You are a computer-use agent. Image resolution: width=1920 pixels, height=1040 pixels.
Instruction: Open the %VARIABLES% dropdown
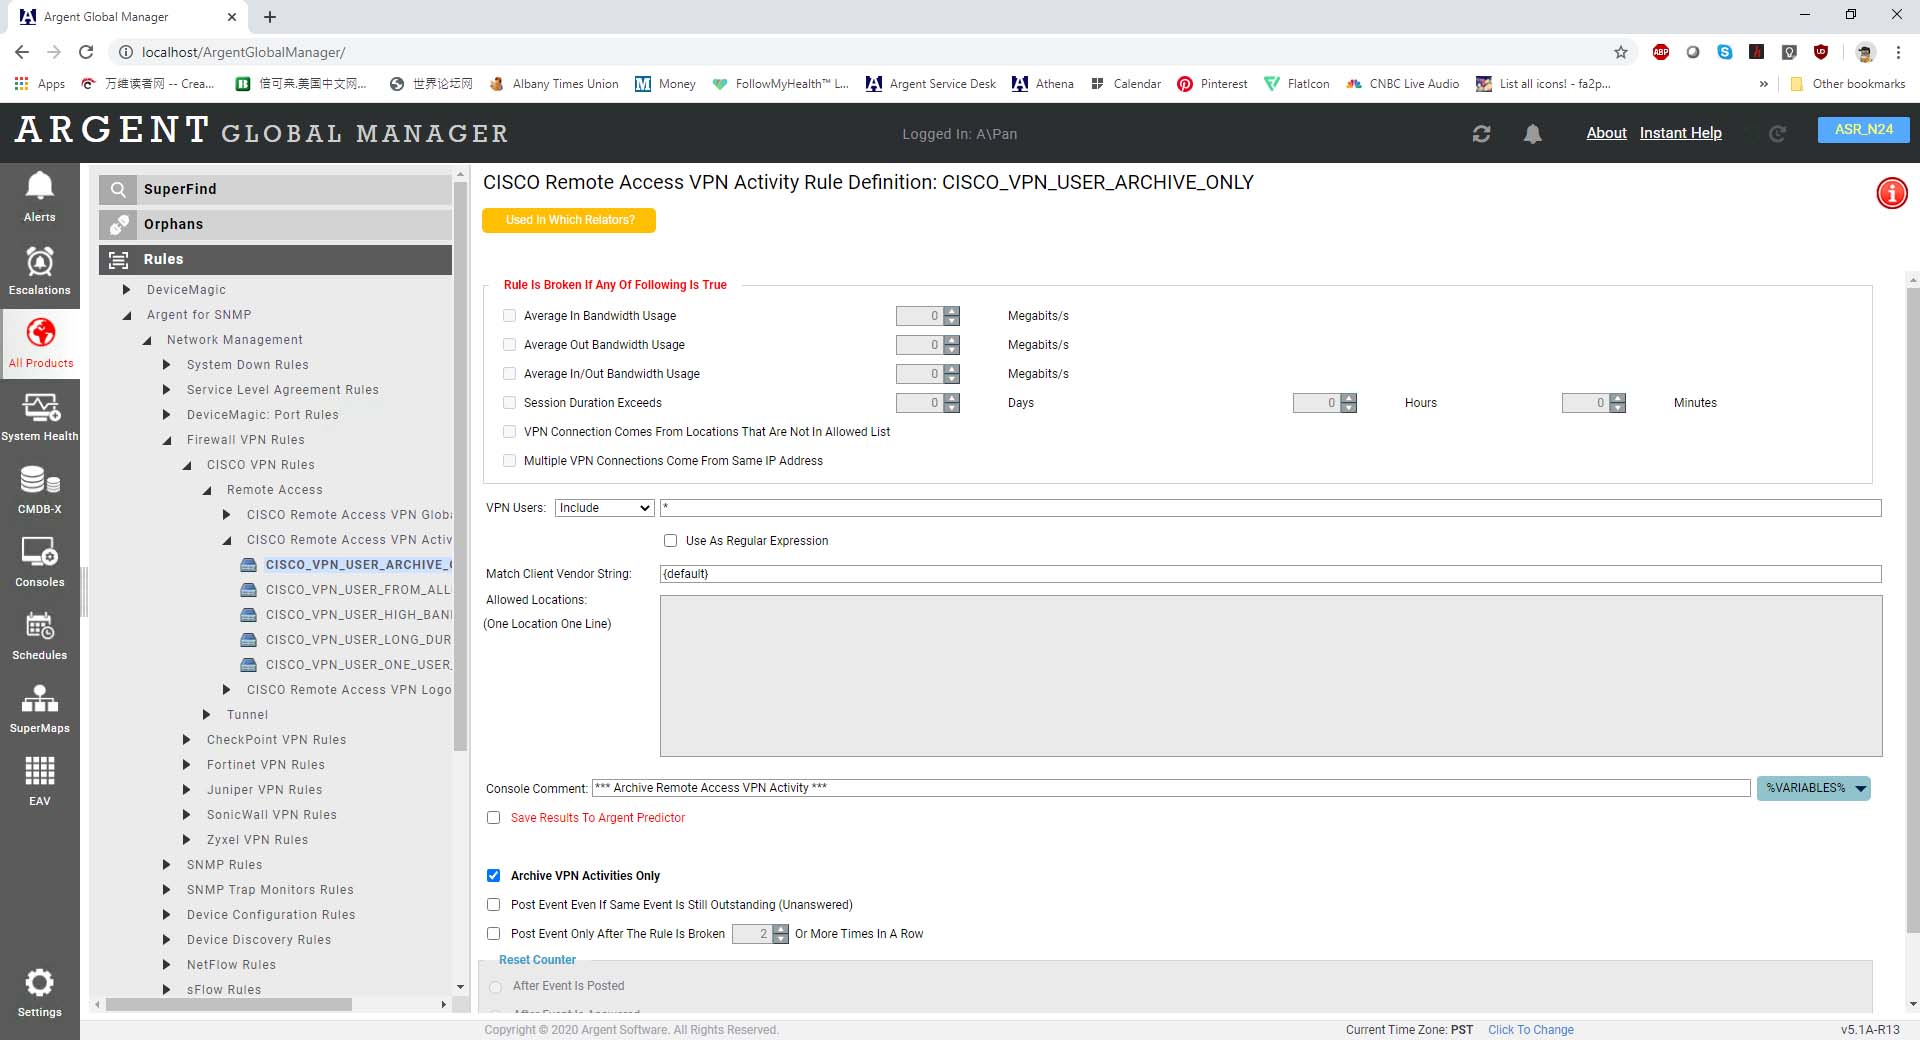(1813, 789)
